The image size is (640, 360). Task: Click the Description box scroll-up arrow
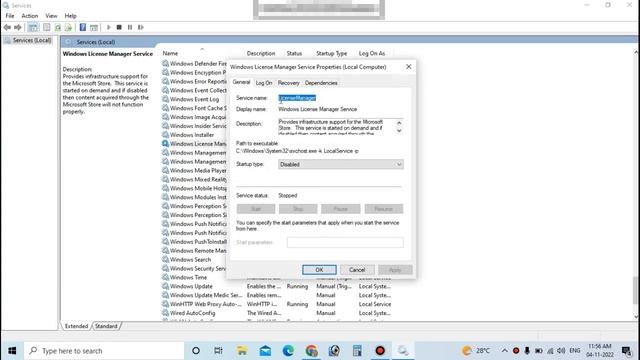coord(399,123)
